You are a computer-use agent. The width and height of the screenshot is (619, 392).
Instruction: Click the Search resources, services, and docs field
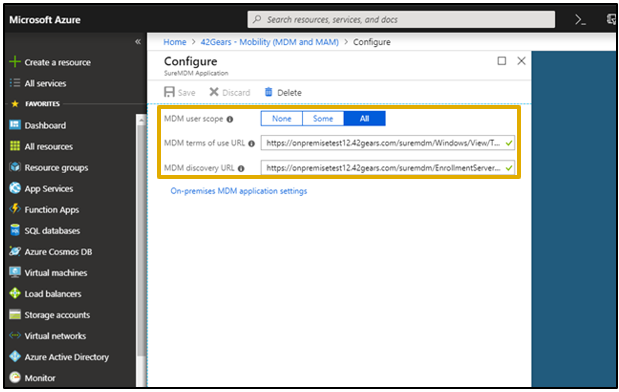pos(401,19)
